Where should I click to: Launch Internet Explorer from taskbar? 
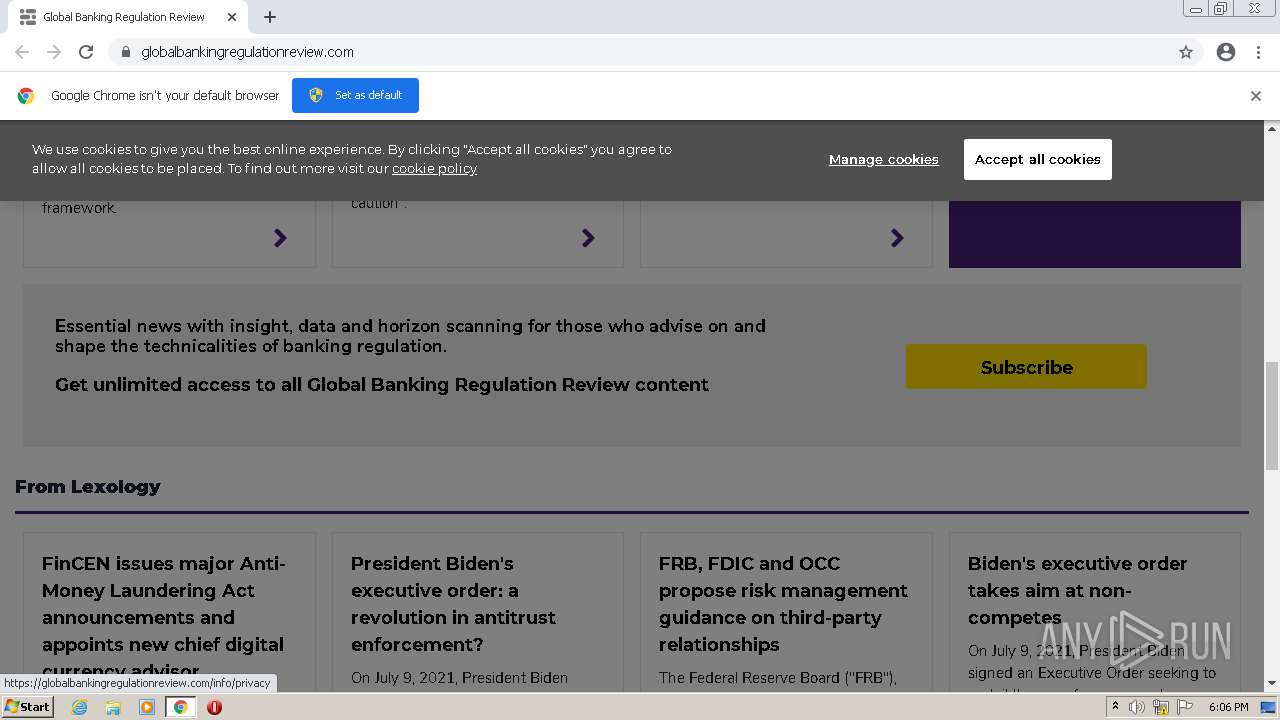point(79,707)
